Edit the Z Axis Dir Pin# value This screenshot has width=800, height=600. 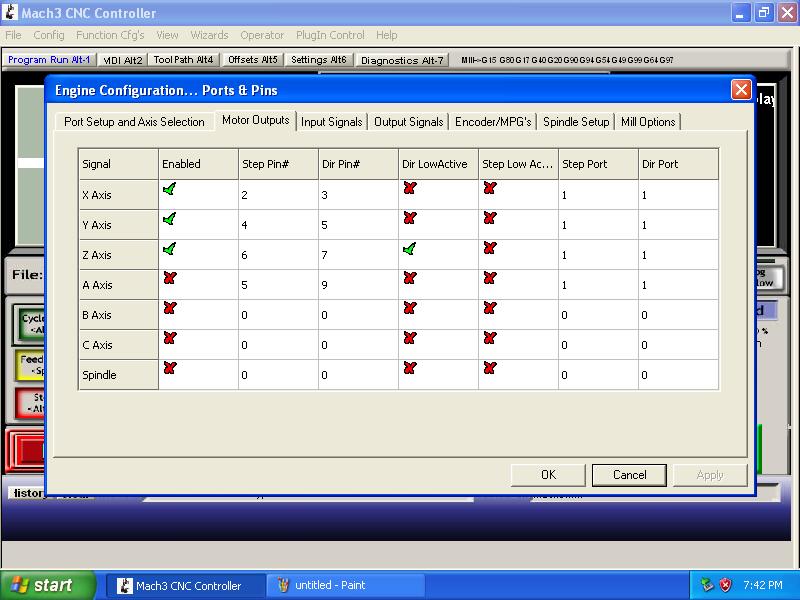(357, 255)
